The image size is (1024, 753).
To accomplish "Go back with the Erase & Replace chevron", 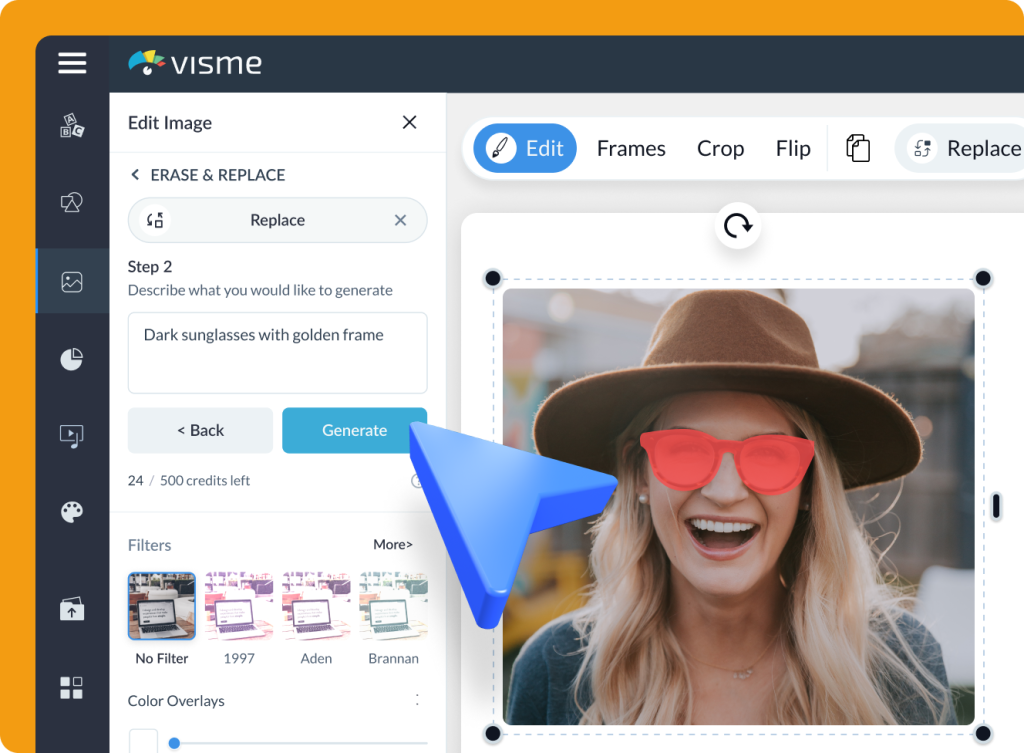I will coord(136,174).
